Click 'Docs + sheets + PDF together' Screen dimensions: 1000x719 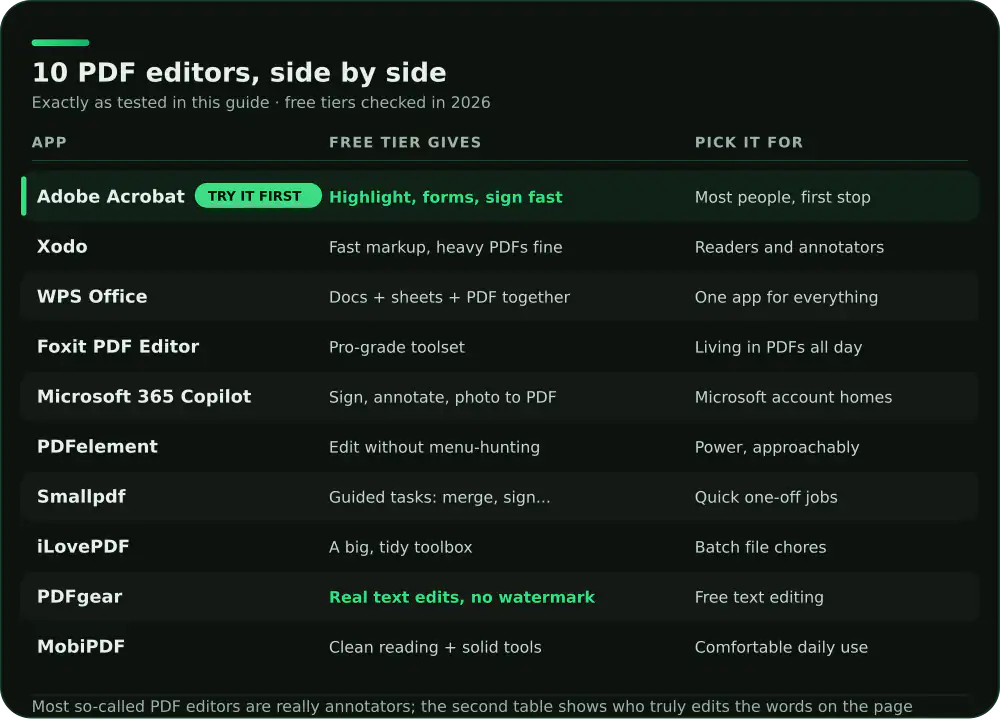450,297
